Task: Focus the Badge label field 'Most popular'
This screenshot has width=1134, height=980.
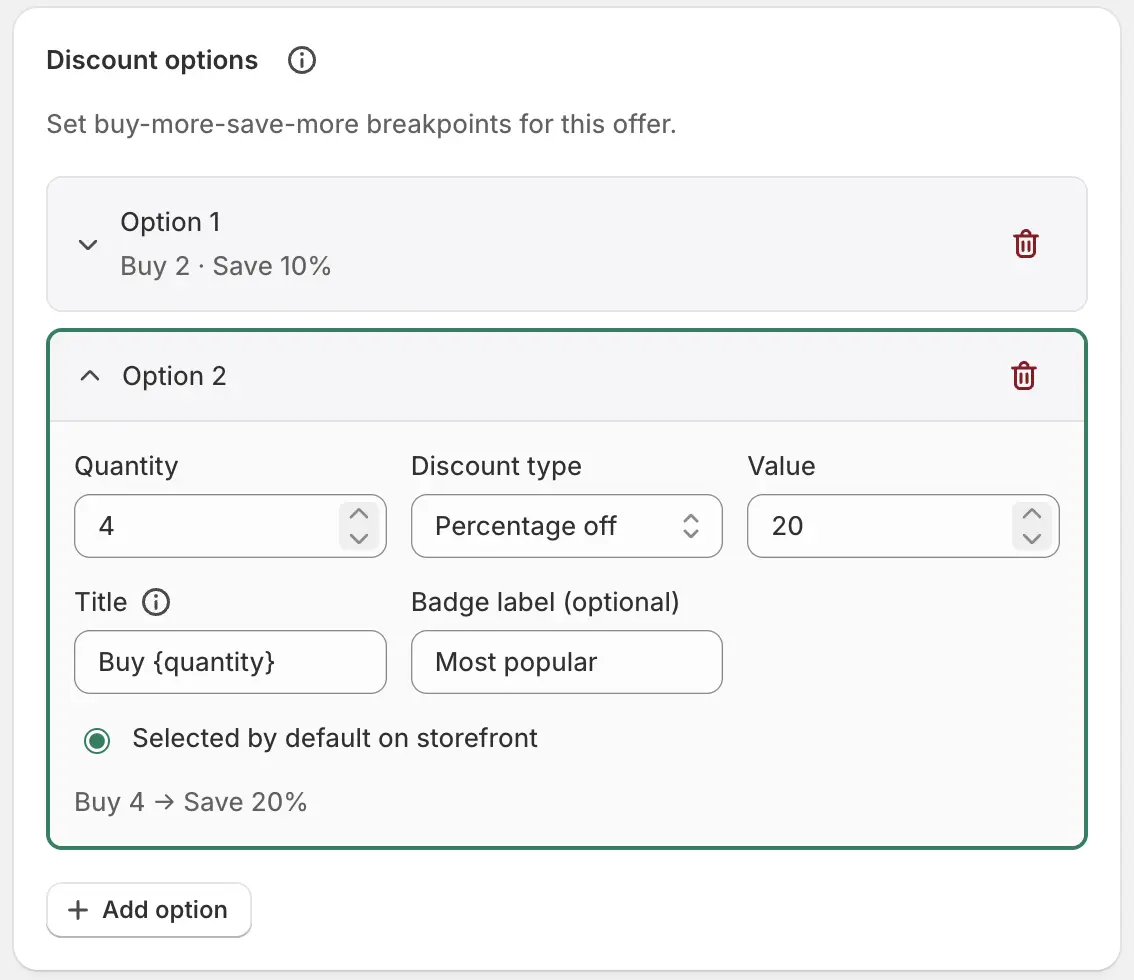Action: click(x=566, y=662)
